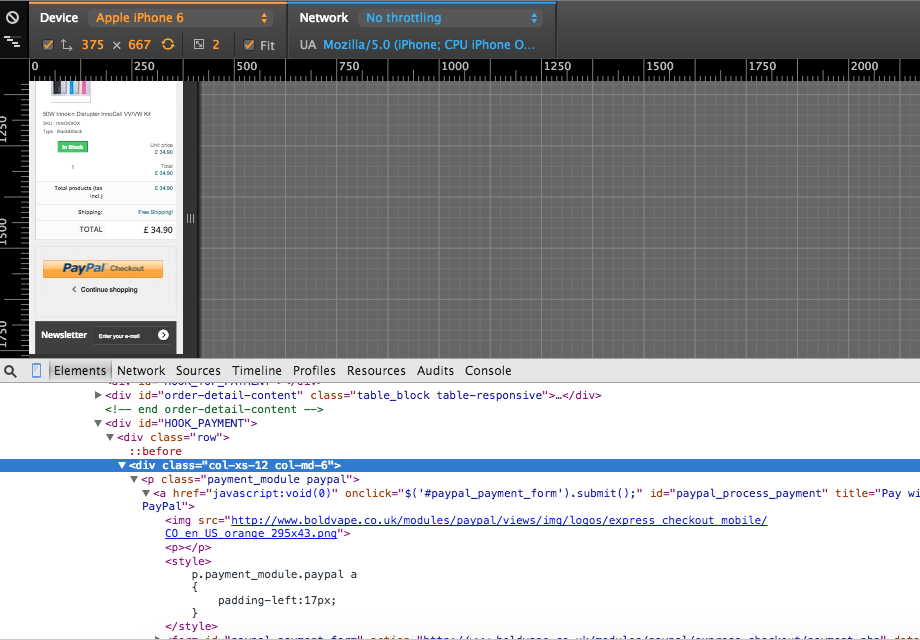This screenshot has height=640, width=920.
Task: Click the p.payment_module.paypal a selector text
Action: click(274, 574)
